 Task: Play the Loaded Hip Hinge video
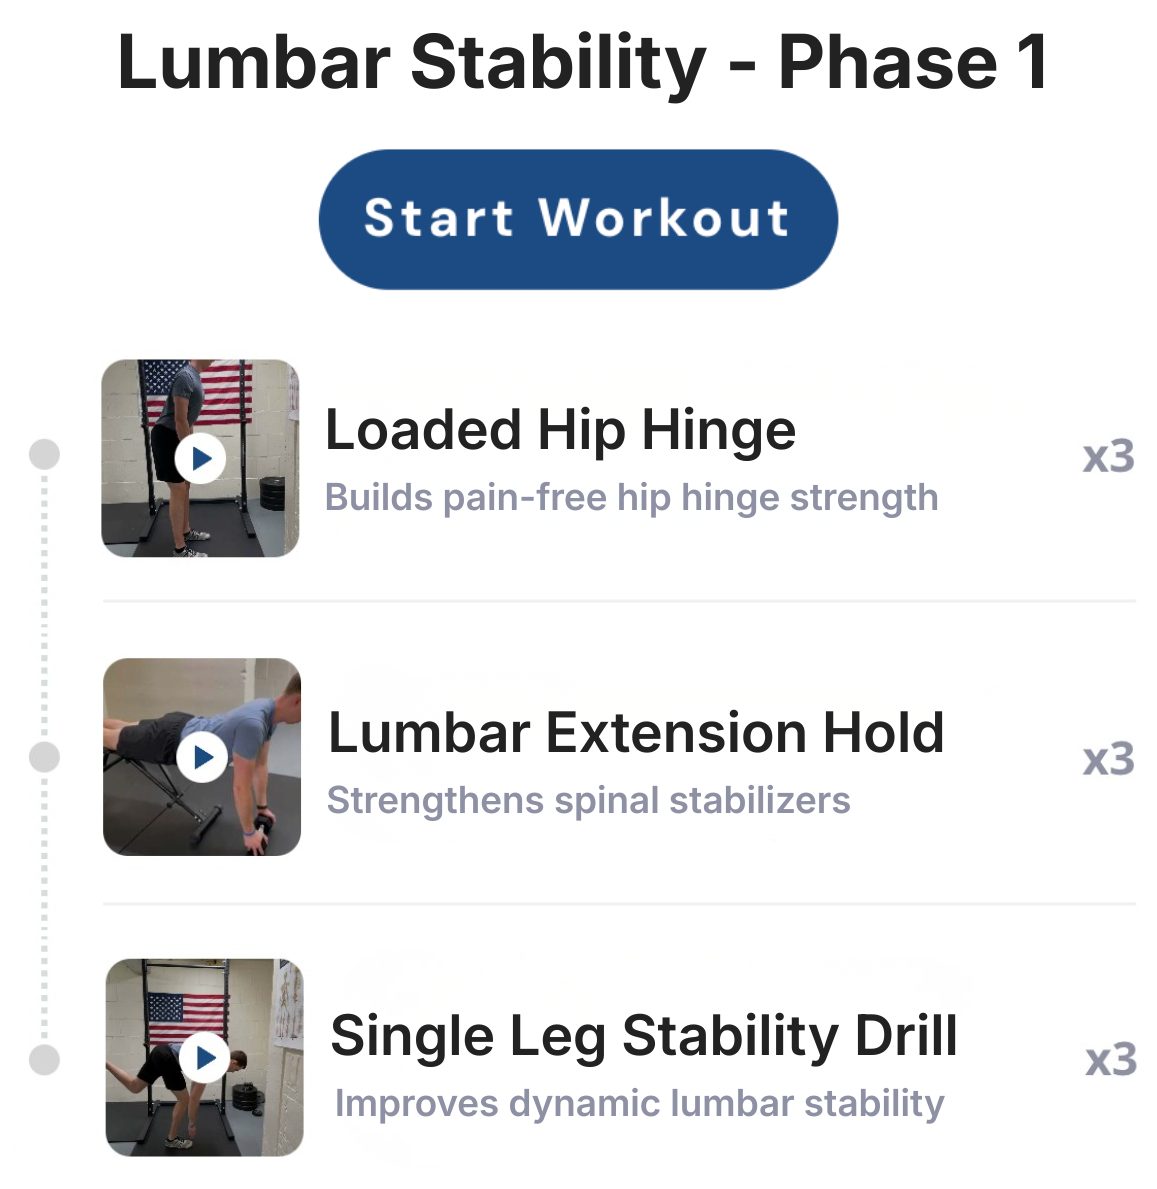201,459
